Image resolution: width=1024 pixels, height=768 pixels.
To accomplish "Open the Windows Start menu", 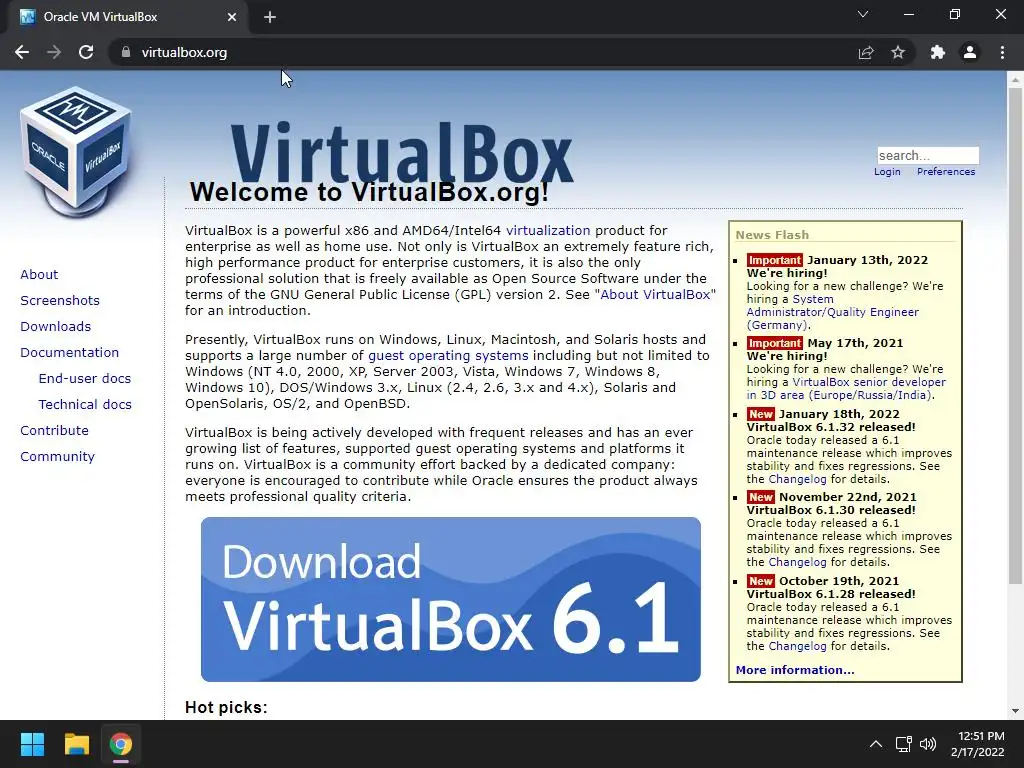I will pyautogui.click(x=32, y=744).
